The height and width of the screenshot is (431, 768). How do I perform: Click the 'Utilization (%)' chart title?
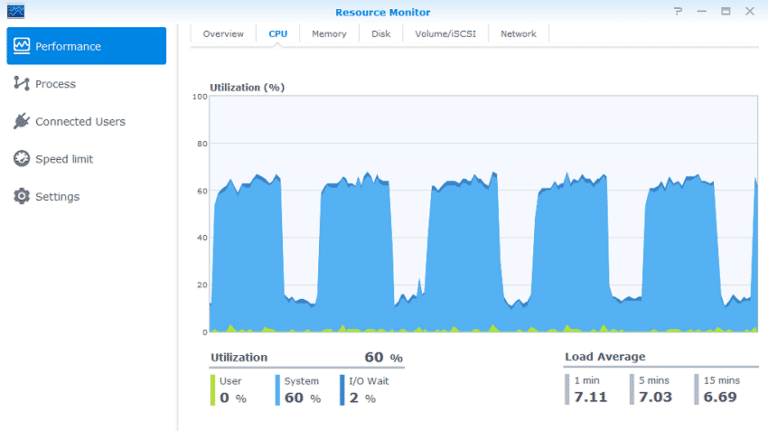point(247,88)
